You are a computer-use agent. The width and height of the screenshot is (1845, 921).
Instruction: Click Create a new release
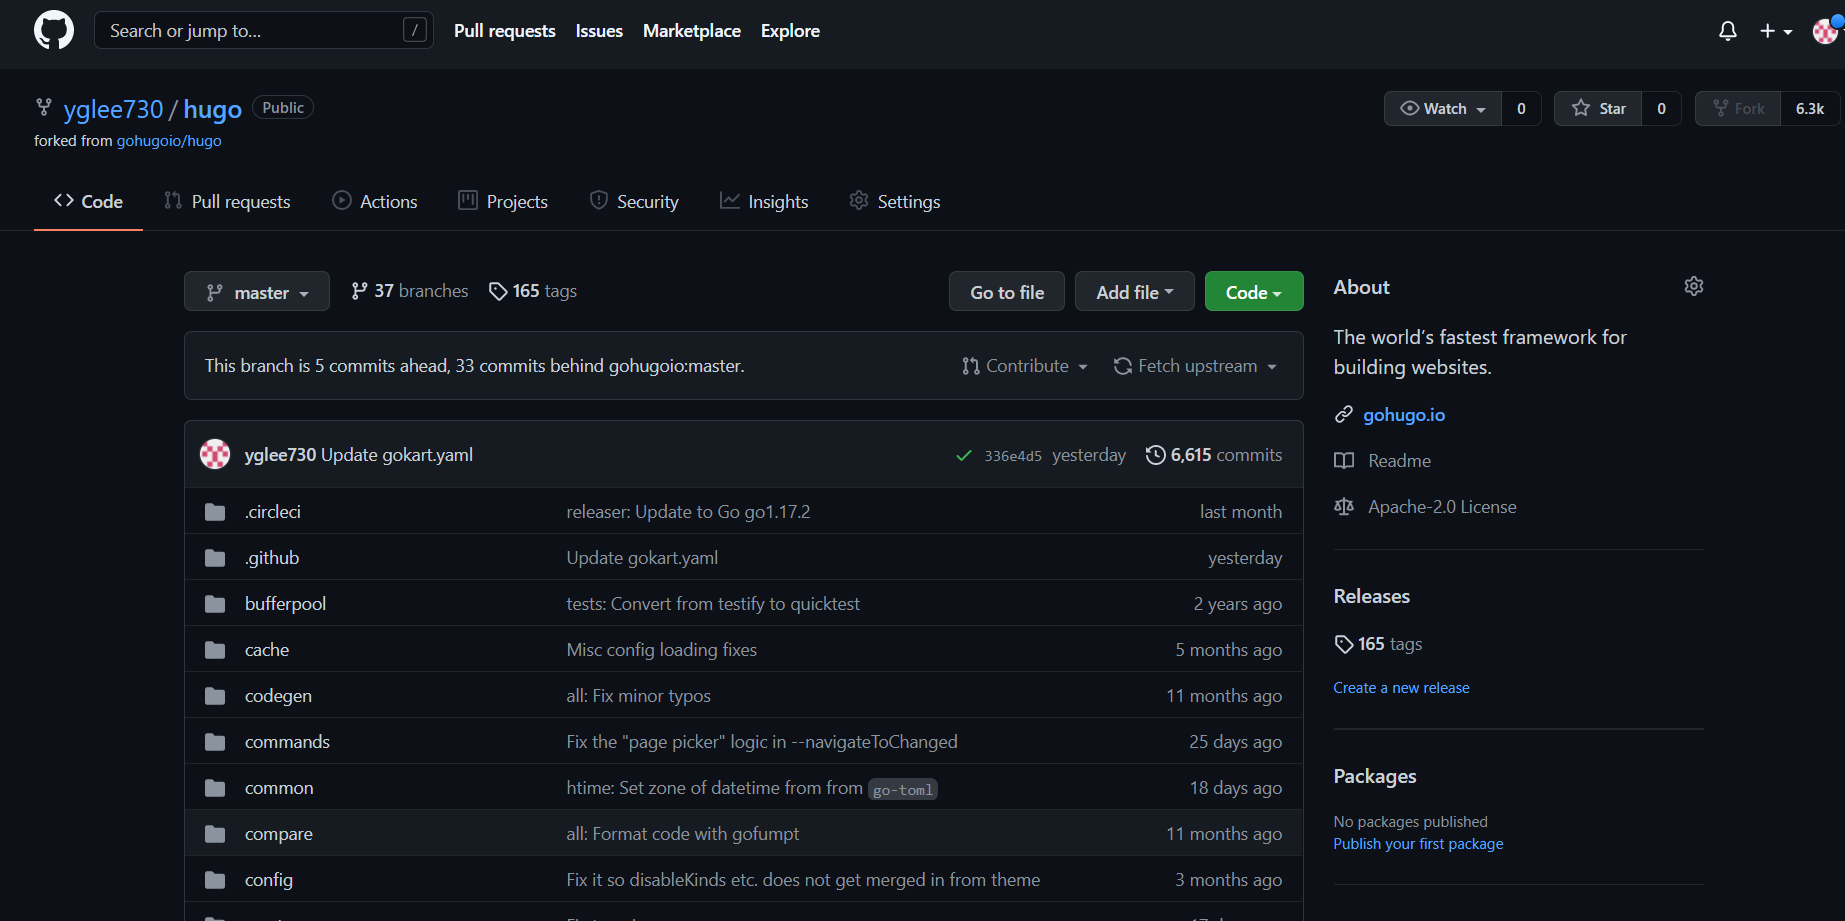tap(1401, 688)
